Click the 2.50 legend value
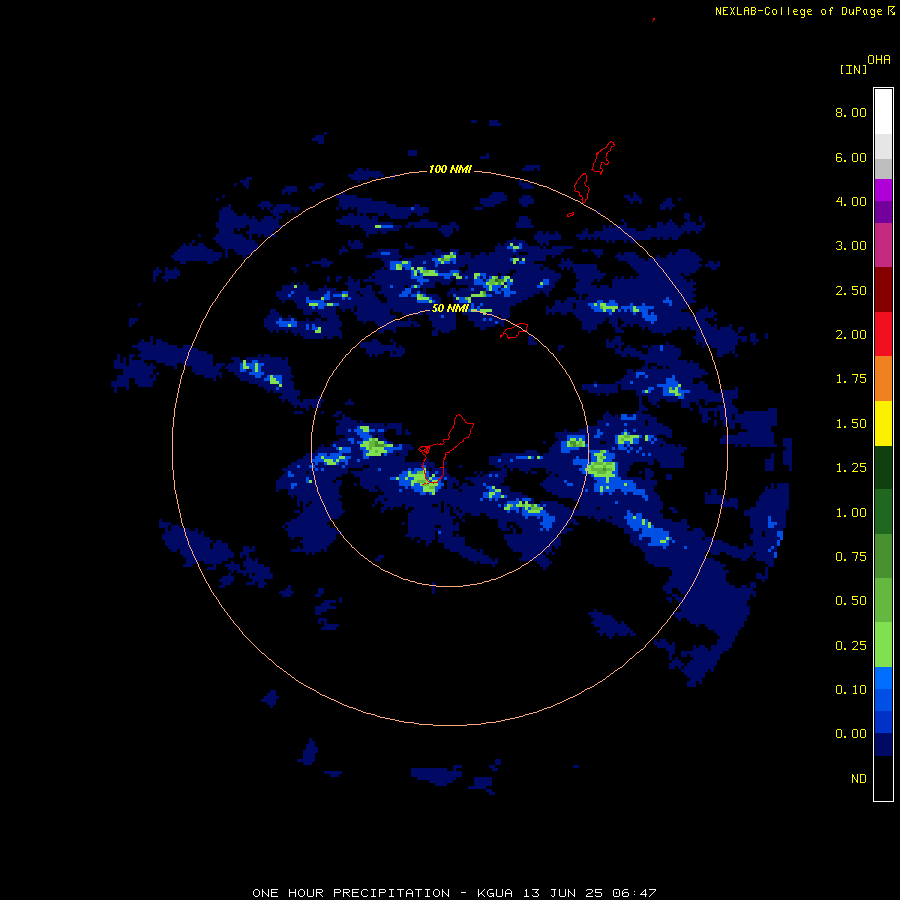 [851, 290]
